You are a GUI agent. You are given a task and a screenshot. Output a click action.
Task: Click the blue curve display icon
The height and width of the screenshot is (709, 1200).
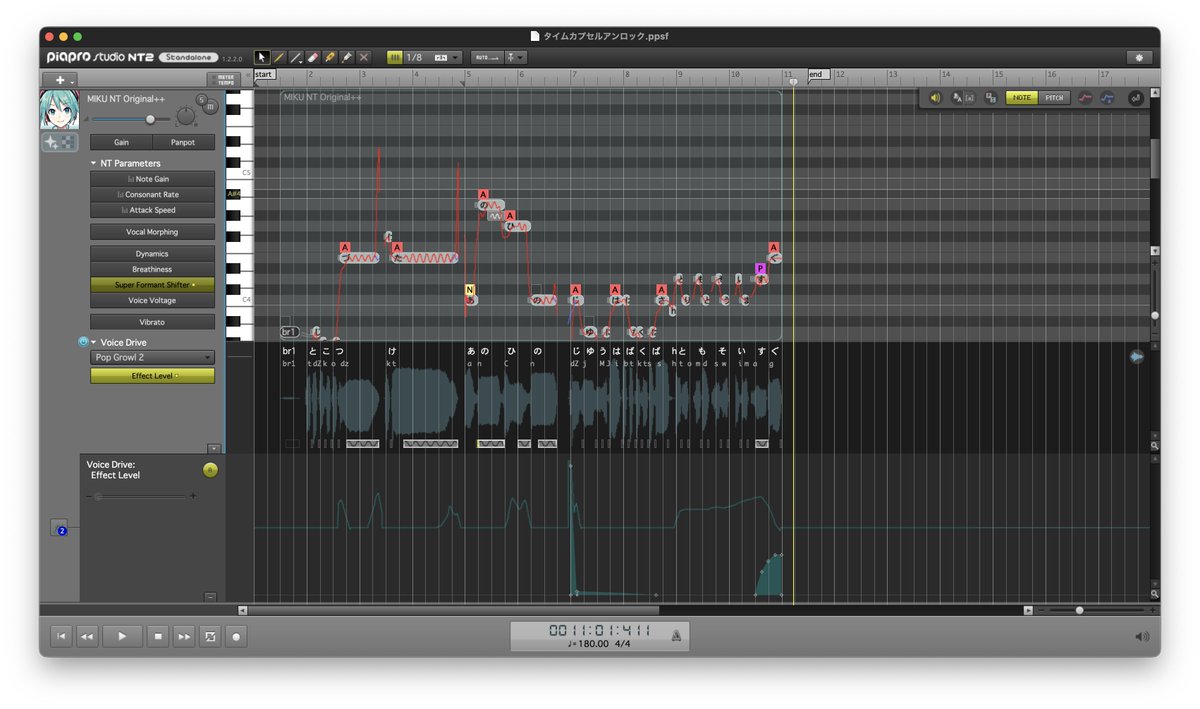(x=1108, y=98)
